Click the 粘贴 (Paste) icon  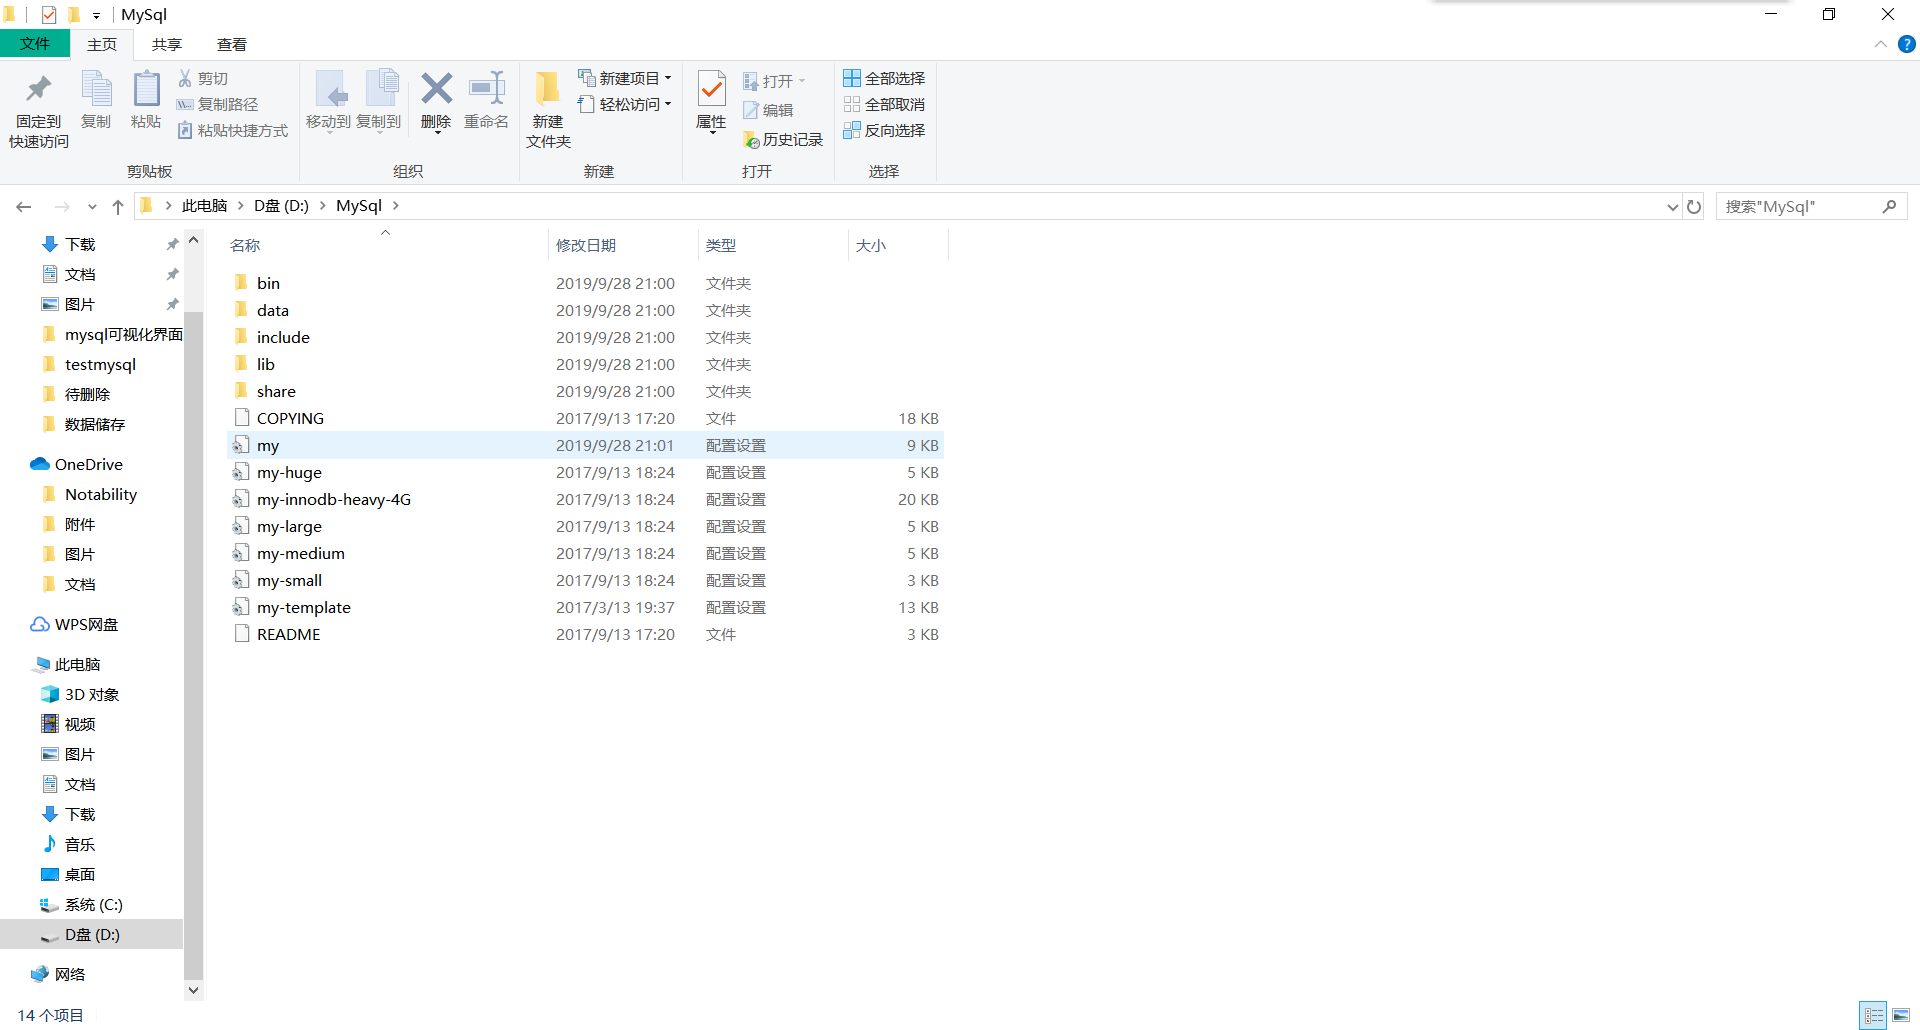146,100
